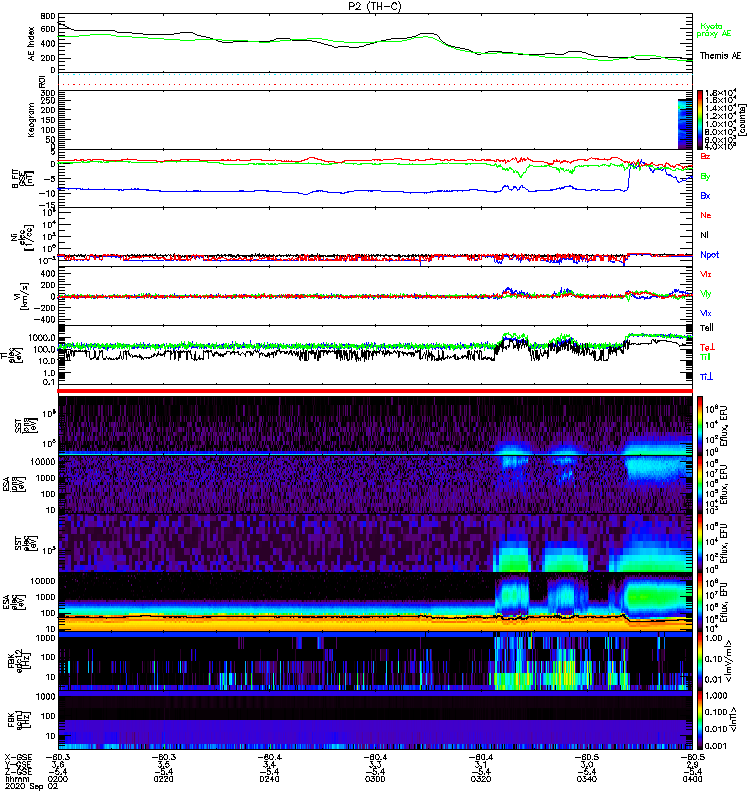Click the ESA electron spectrogram panel
This screenshot has height=800, width=750.
[x=375, y=602]
